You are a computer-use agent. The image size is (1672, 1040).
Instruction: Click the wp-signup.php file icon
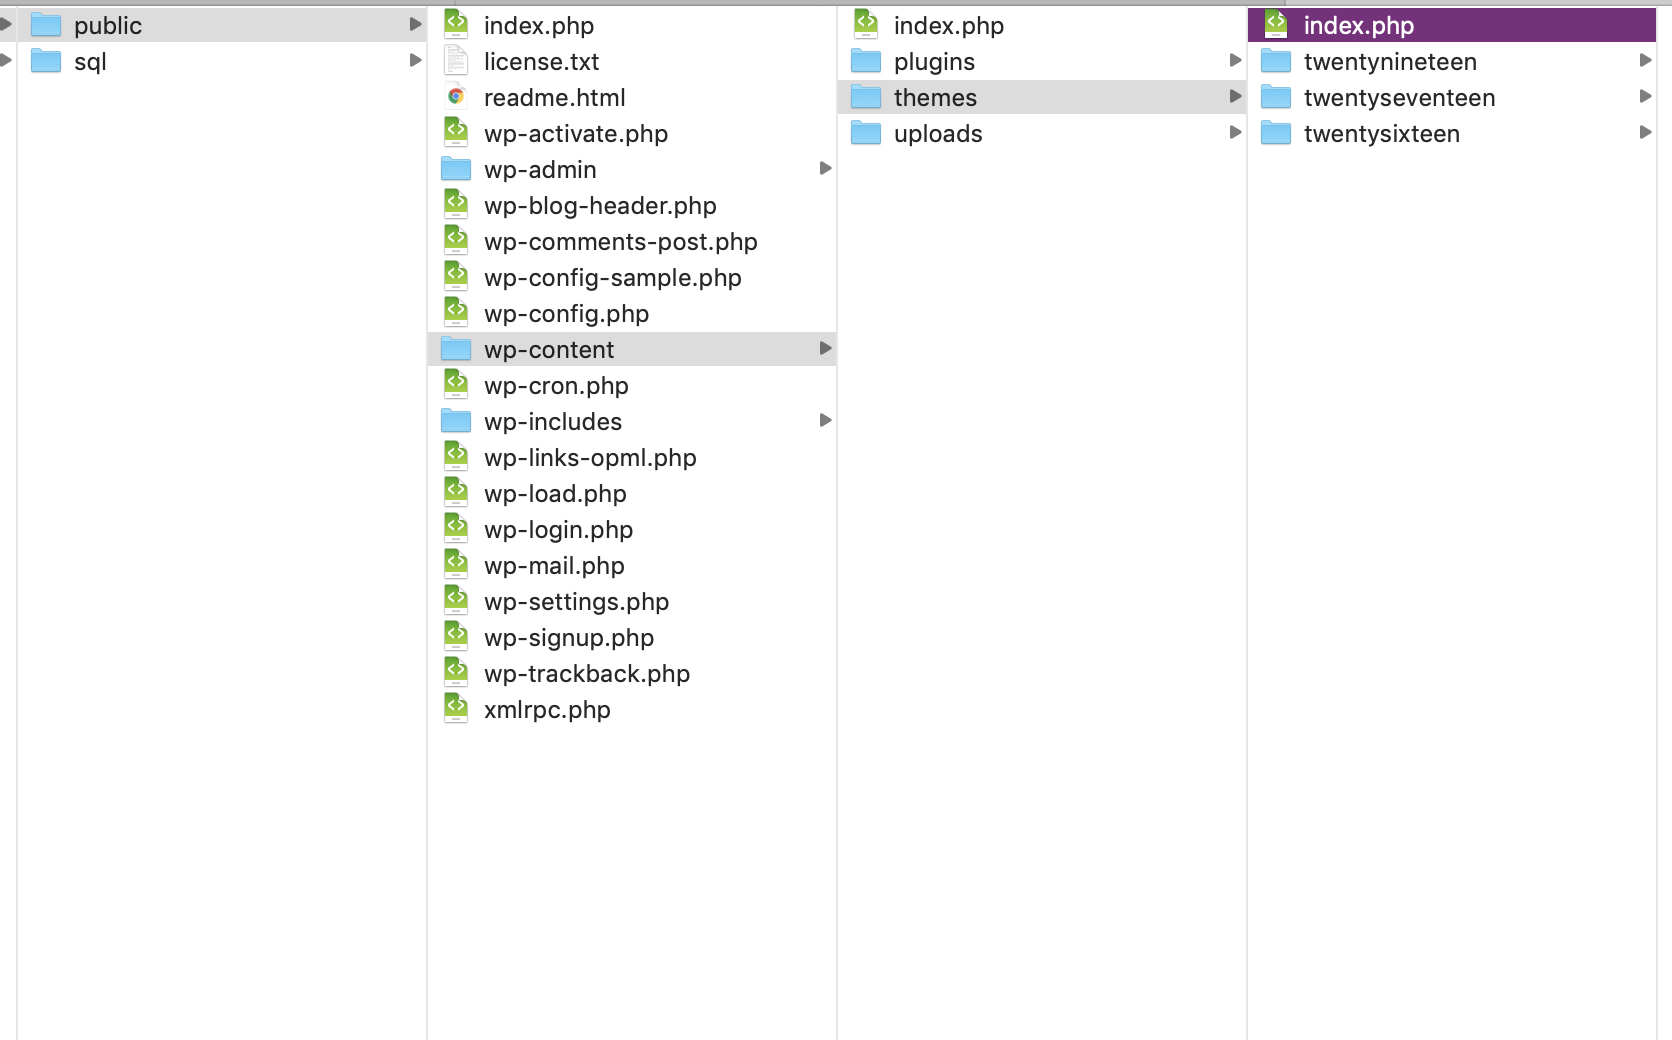pos(456,636)
